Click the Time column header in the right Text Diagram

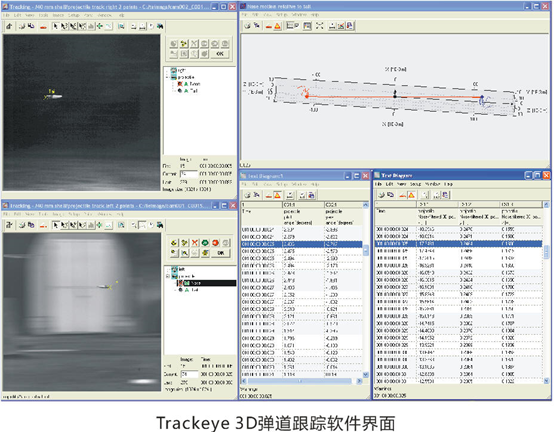point(381,211)
